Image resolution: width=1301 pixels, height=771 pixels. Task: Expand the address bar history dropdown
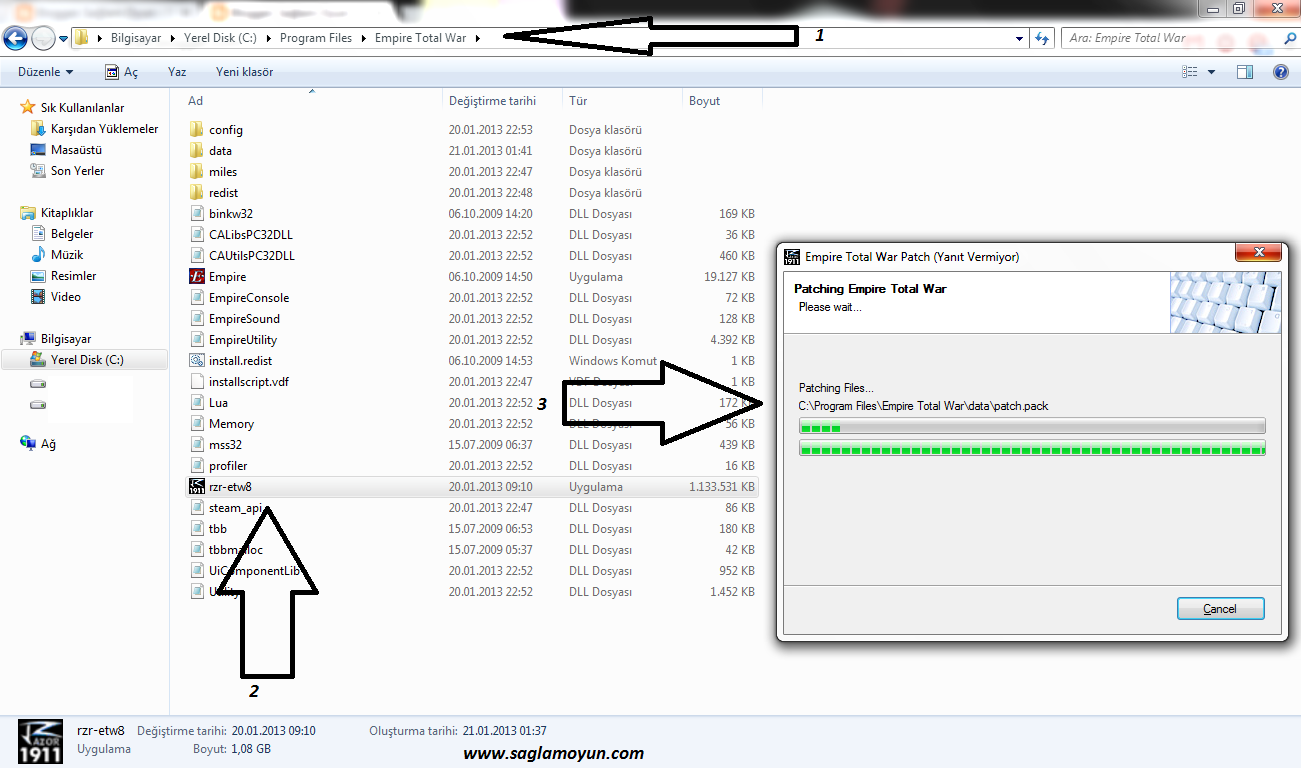coord(1019,39)
